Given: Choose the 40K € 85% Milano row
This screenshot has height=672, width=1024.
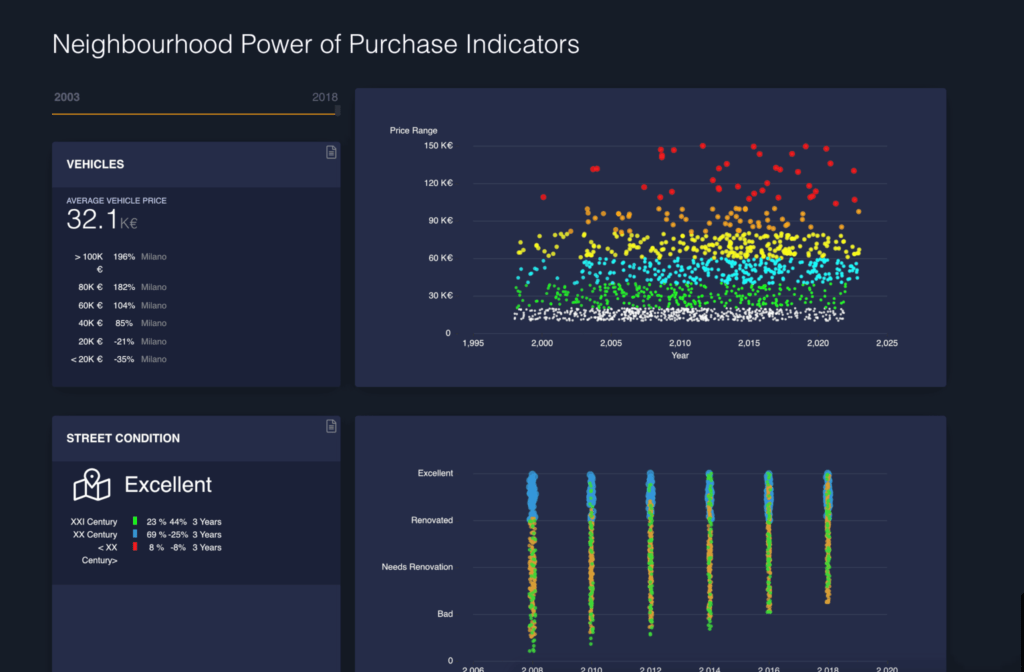Looking at the screenshot, I should [x=120, y=323].
